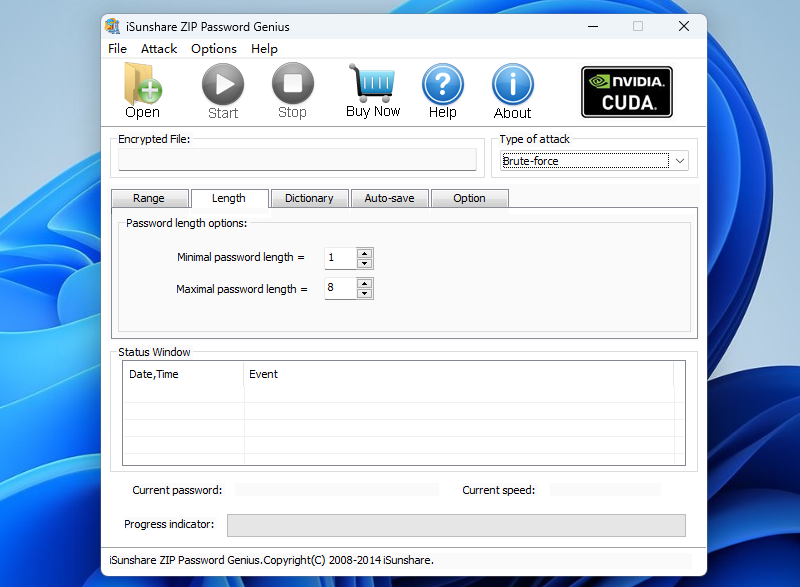Increase the minimal password length
800x587 pixels.
[364, 253]
